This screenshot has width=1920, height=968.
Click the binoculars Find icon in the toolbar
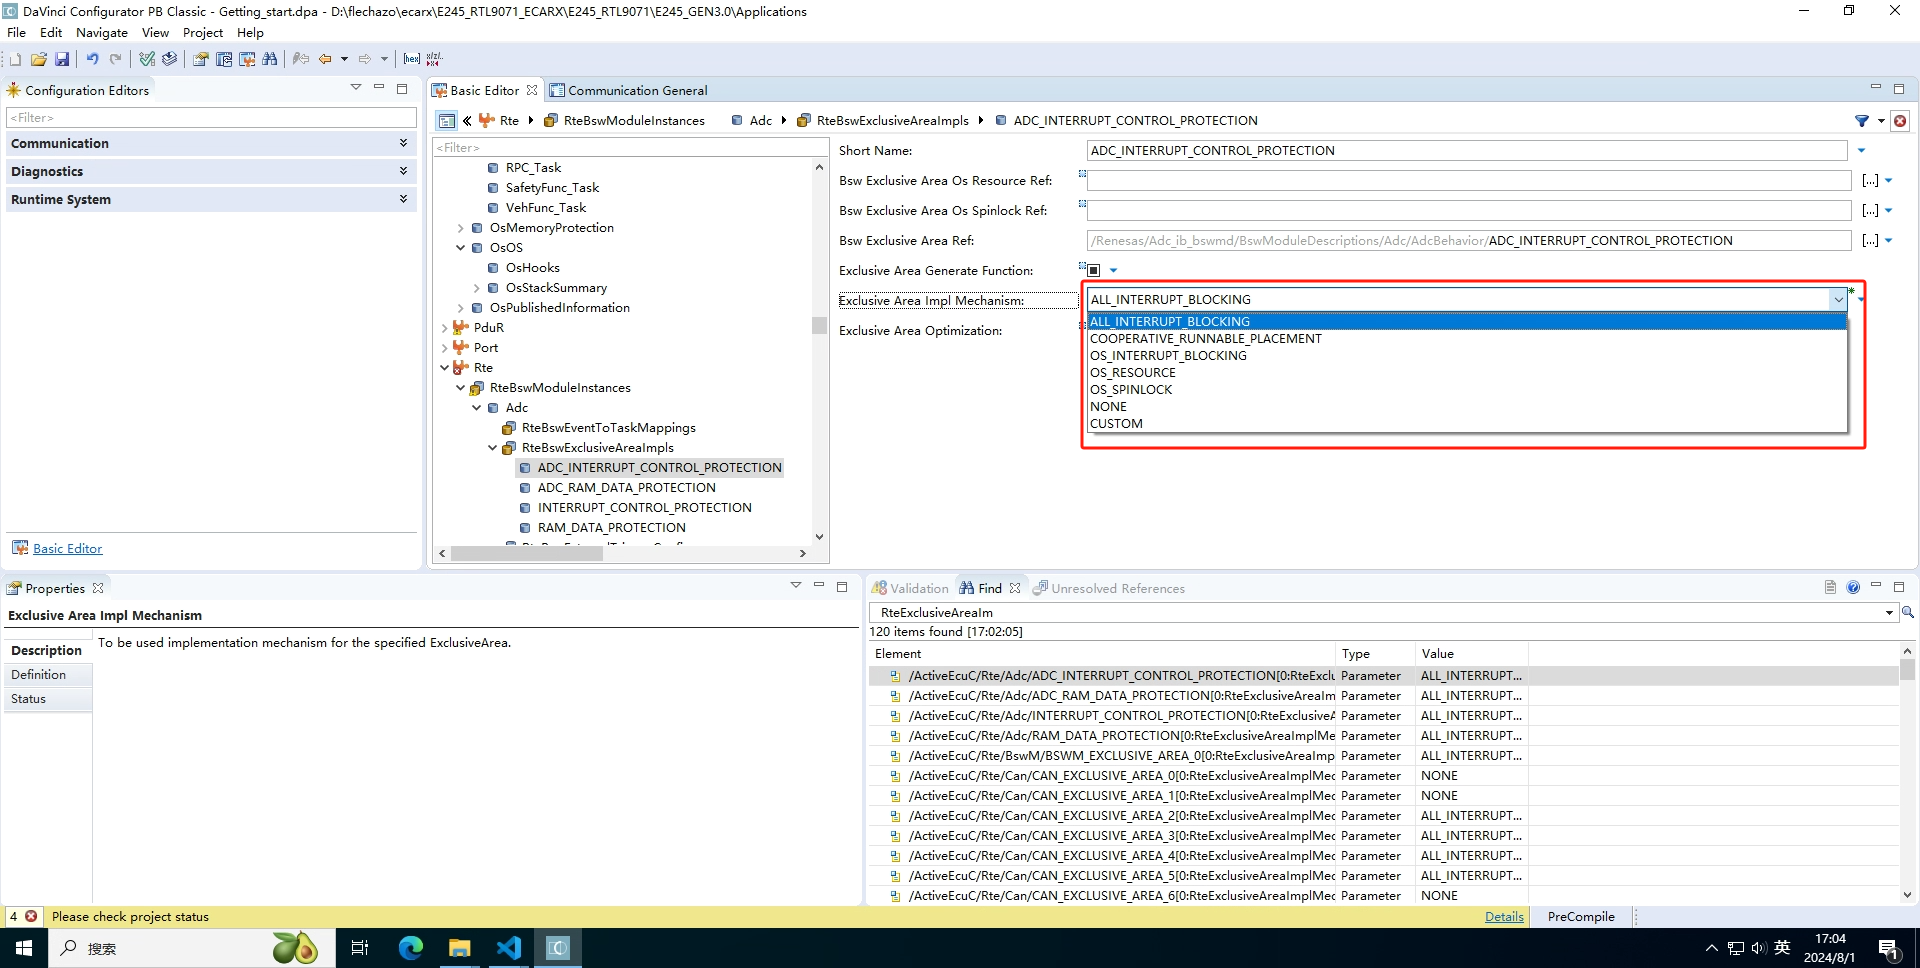[x=269, y=60]
